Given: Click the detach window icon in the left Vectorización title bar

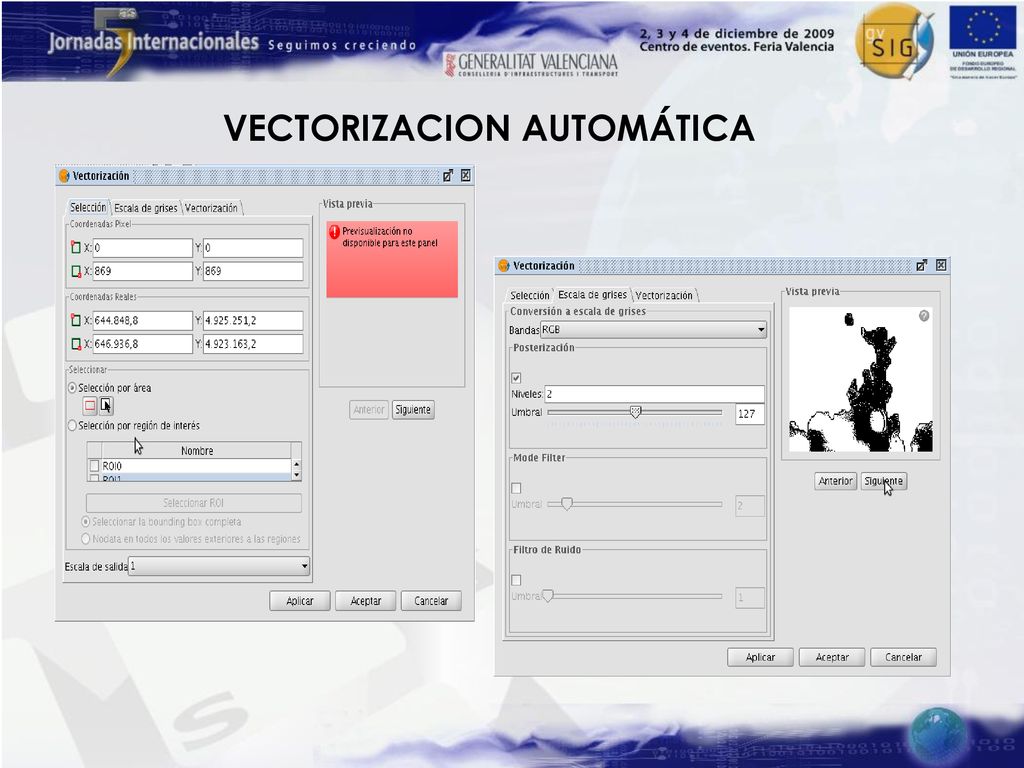Looking at the screenshot, I should coord(448,176).
